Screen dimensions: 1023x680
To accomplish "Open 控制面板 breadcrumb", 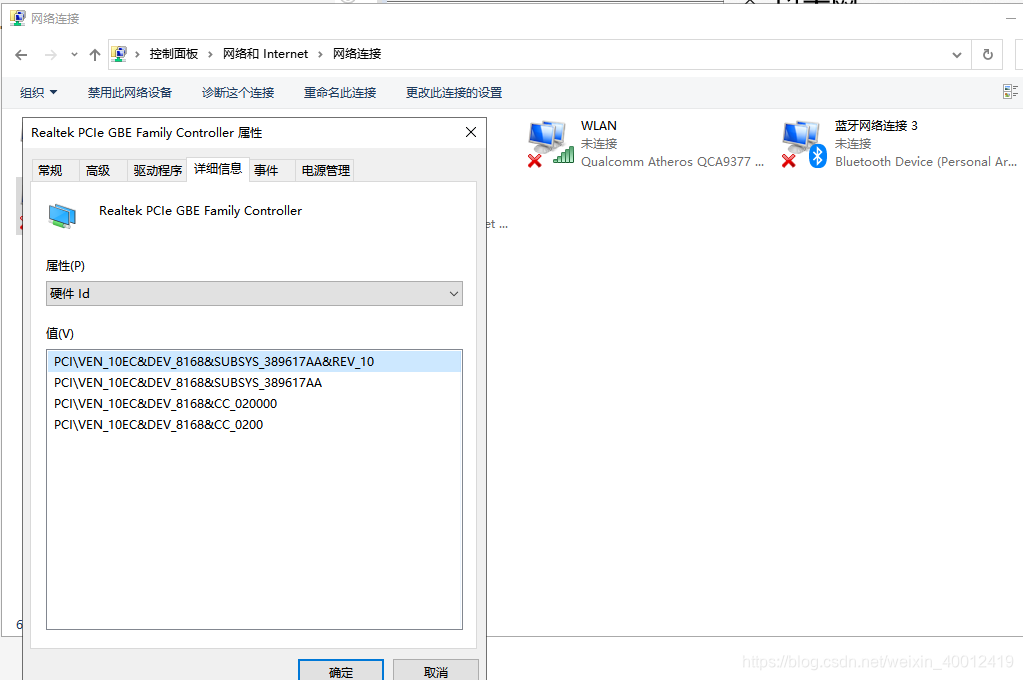I will point(174,54).
